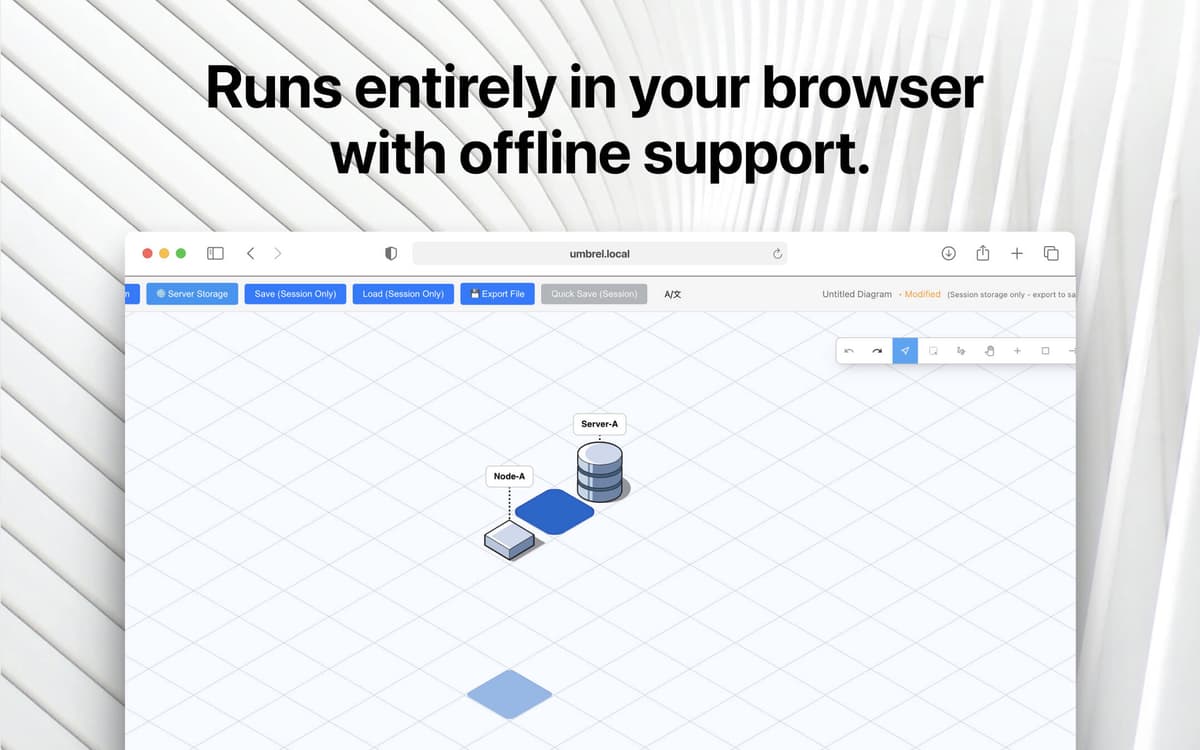Click the Server Storage button
The image size is (1200, 750).
point(191,293)
